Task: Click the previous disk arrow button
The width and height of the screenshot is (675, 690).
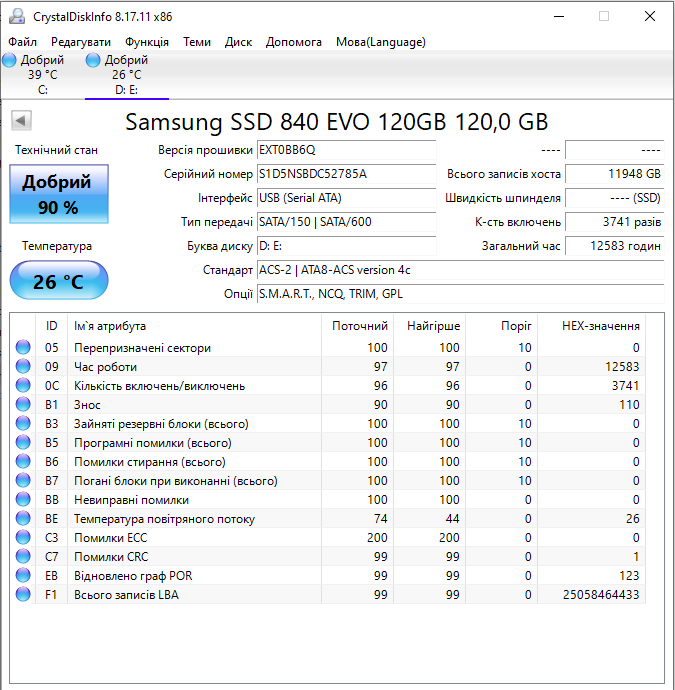Action: [x=21, y=120]
